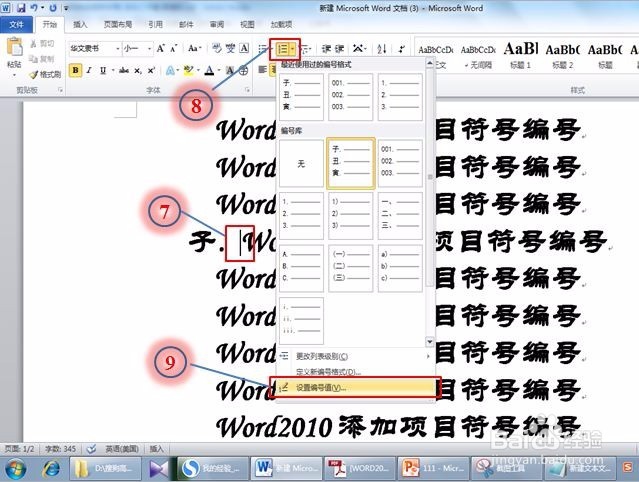Click the Cut (剪切) scissors icon
The width and height of the screenshot is (639, 482).
click(x=34, y=43)
